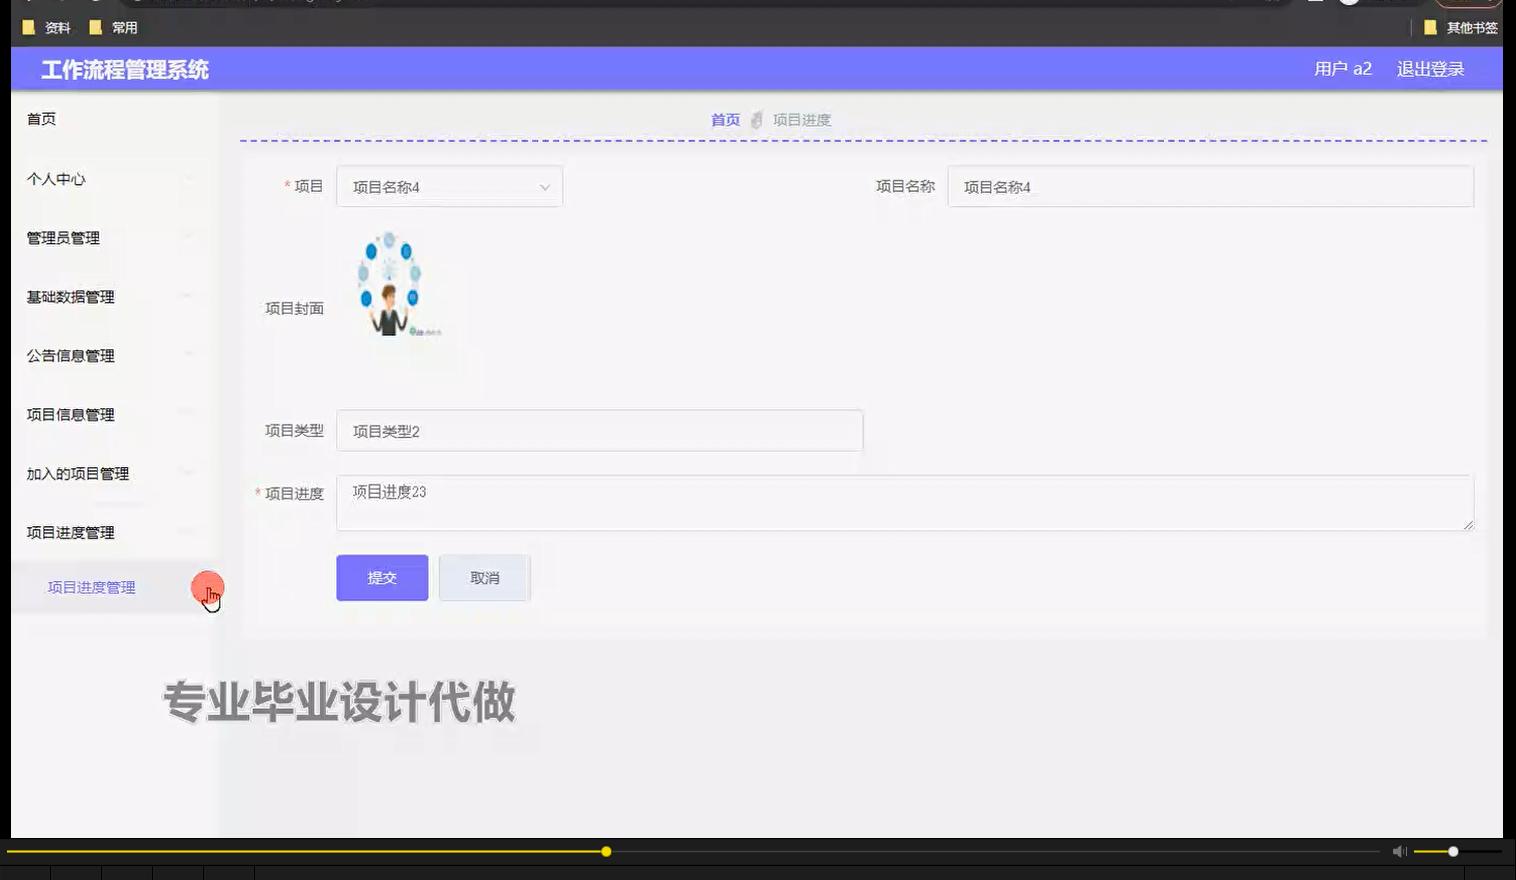Switch to the 首页 breadcrumb tab

(724, 119)
